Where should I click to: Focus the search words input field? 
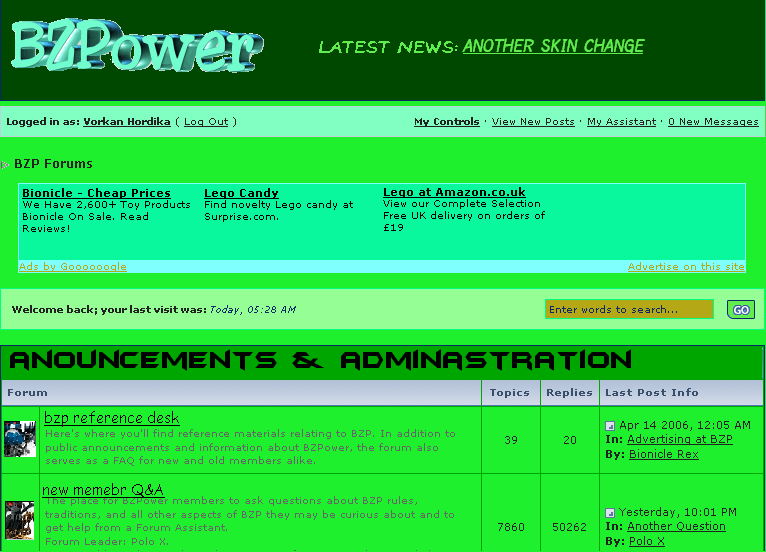(x=629, y=309)
